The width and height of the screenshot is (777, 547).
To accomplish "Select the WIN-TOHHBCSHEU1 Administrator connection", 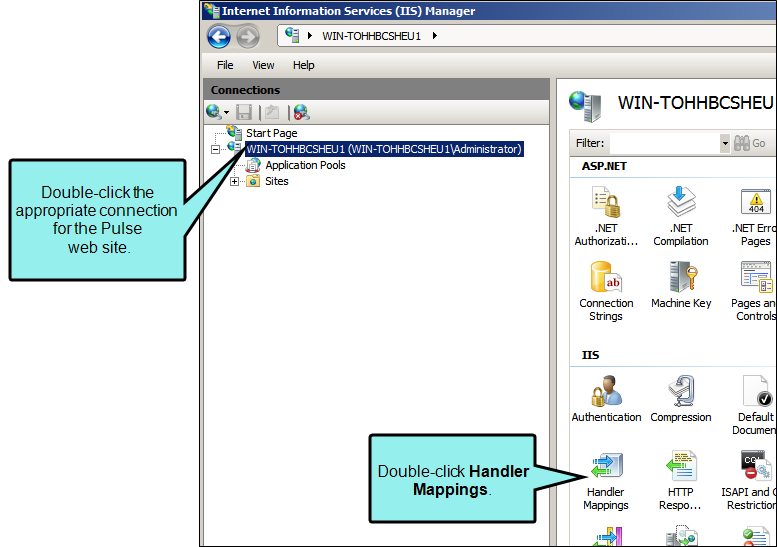I will coord(384,149).
